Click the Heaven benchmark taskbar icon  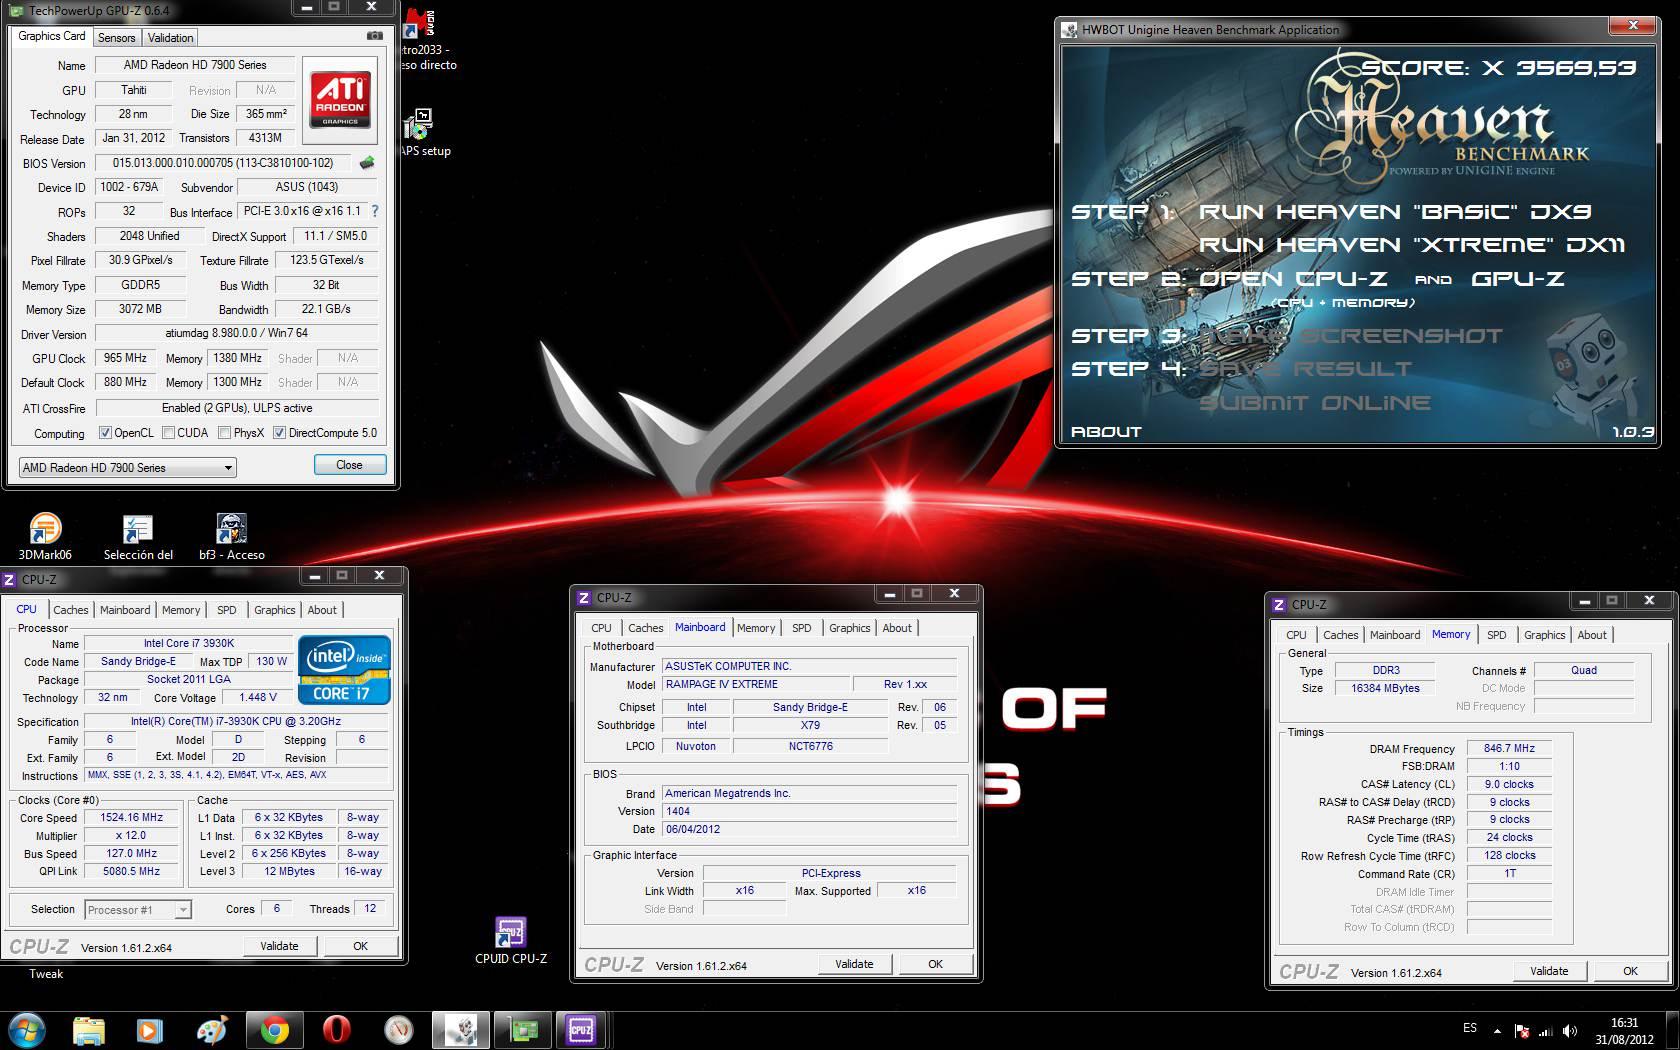tap(461, 1030)
